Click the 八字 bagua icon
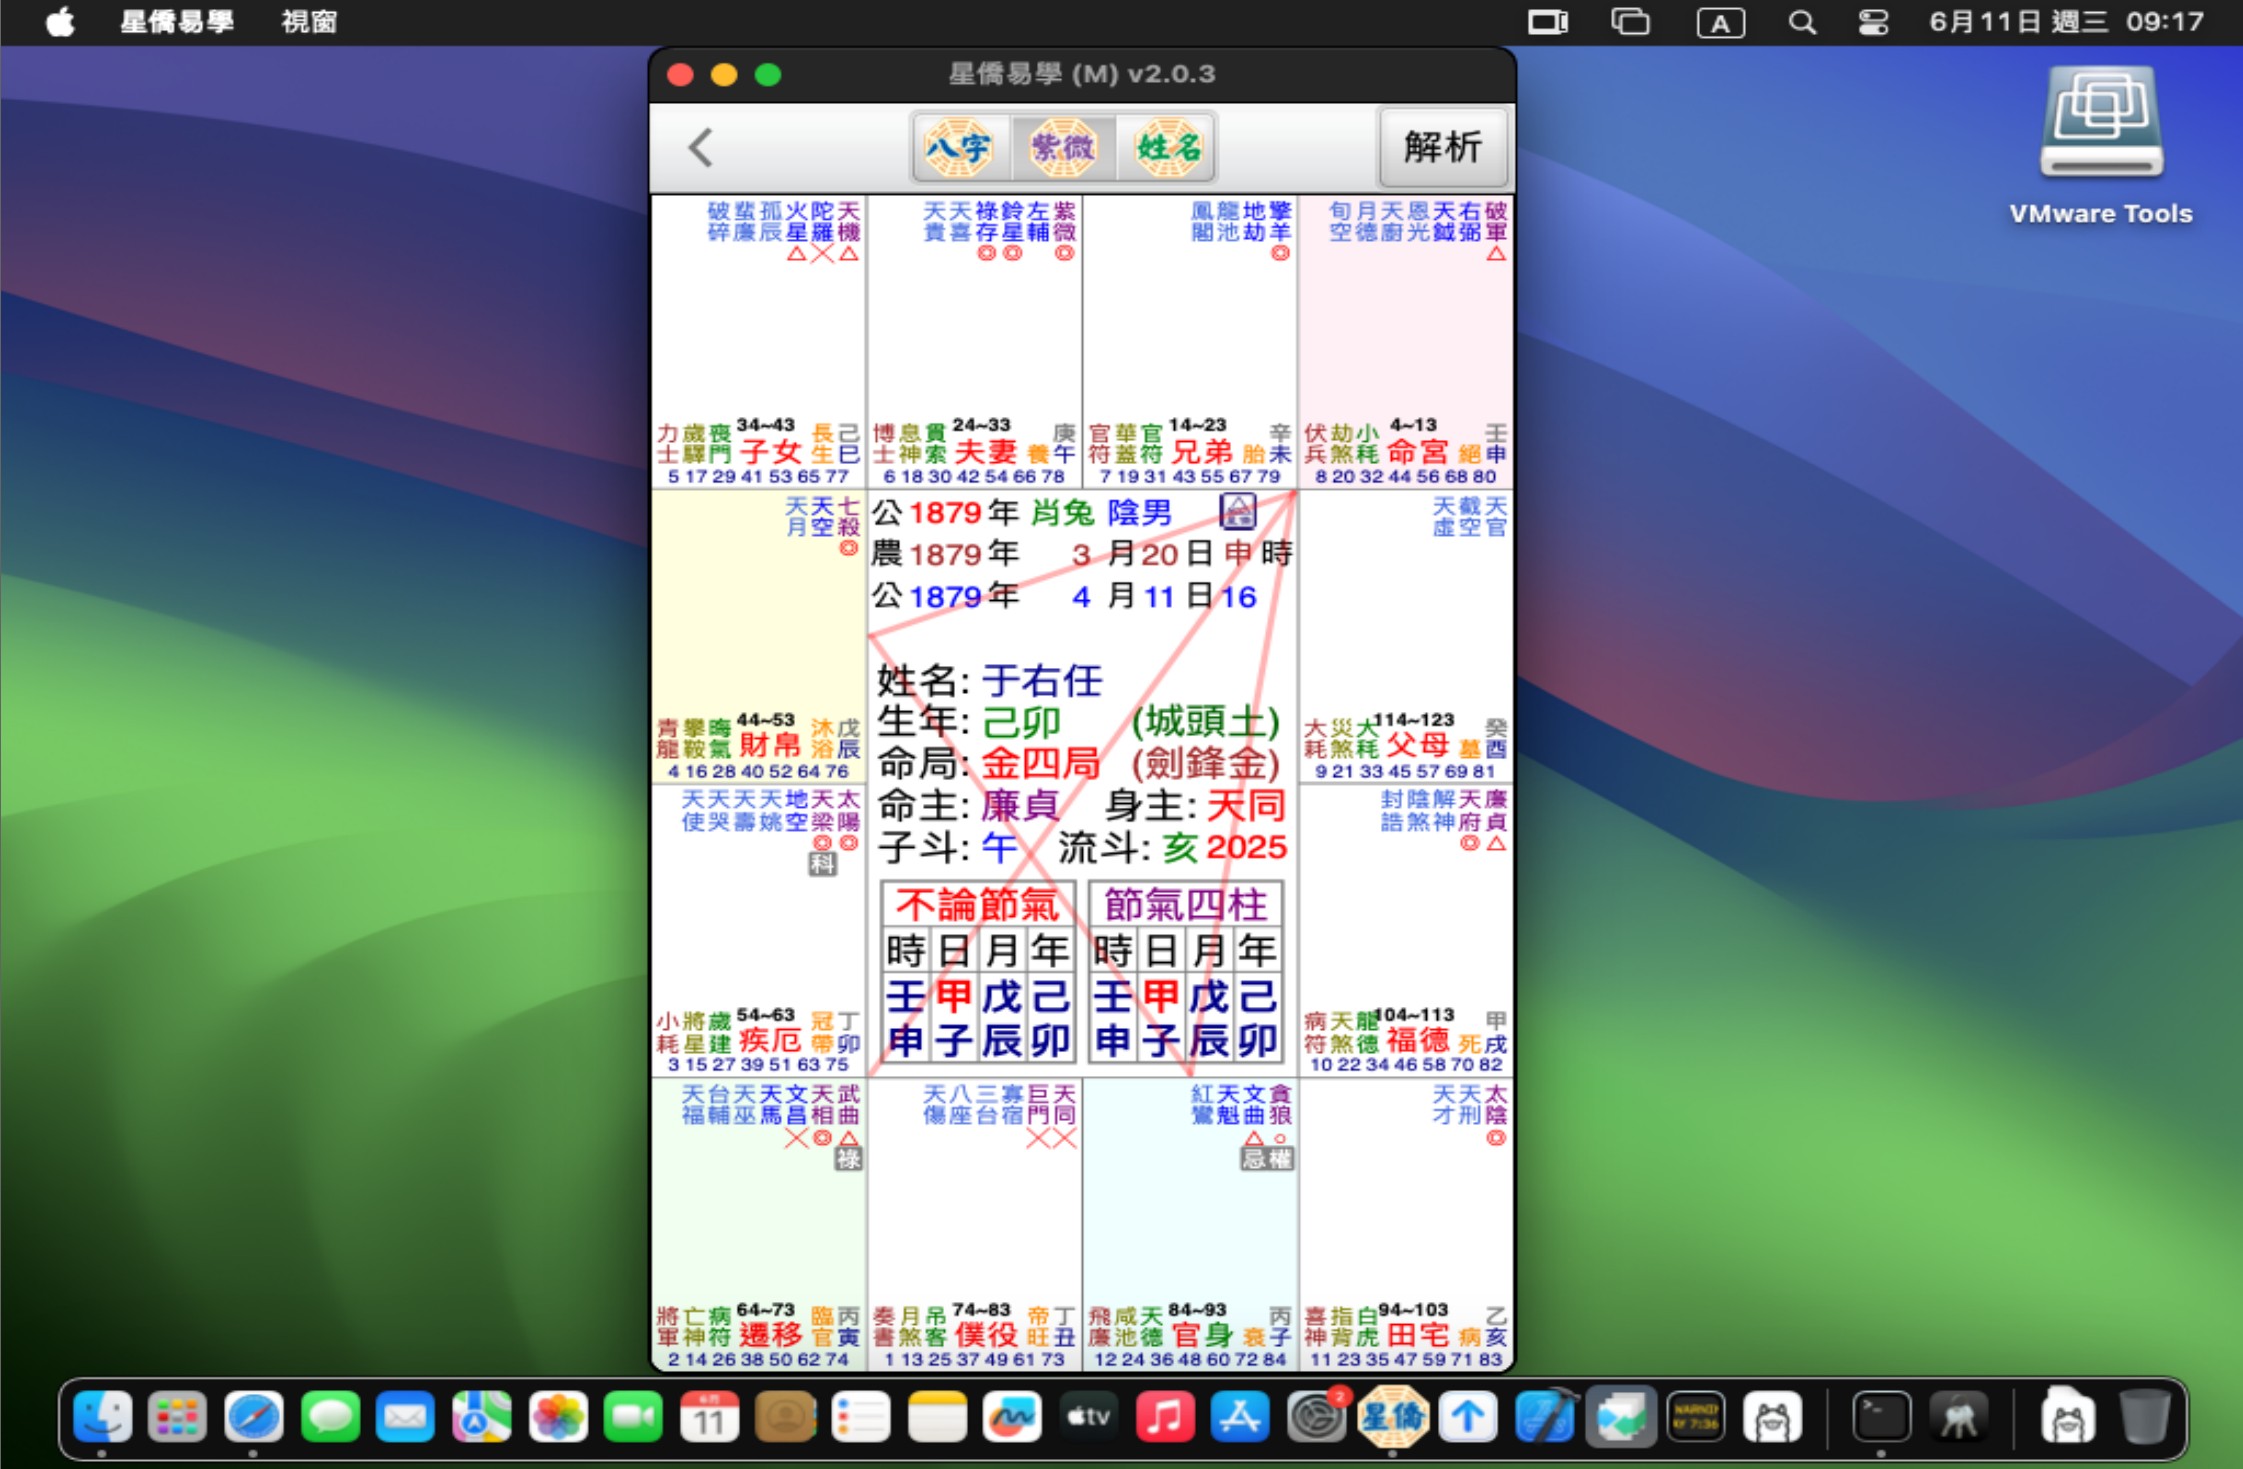Screen dimensions: 2243x1469 (957, 148)
